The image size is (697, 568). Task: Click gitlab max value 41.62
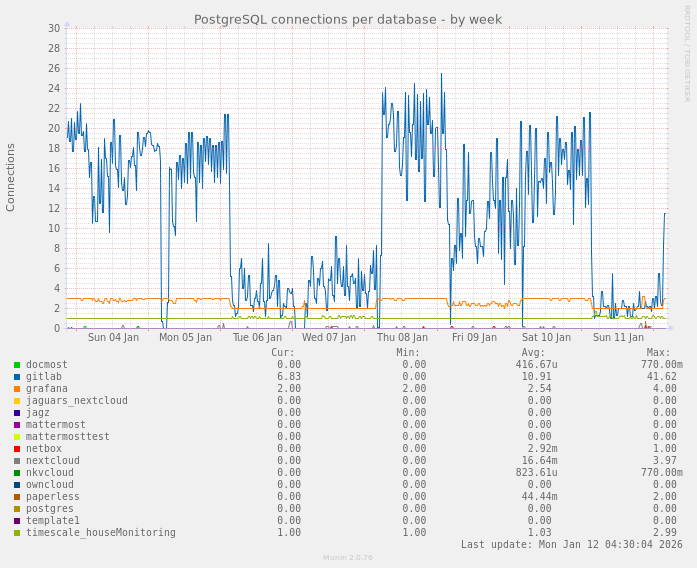coord(662,376)
